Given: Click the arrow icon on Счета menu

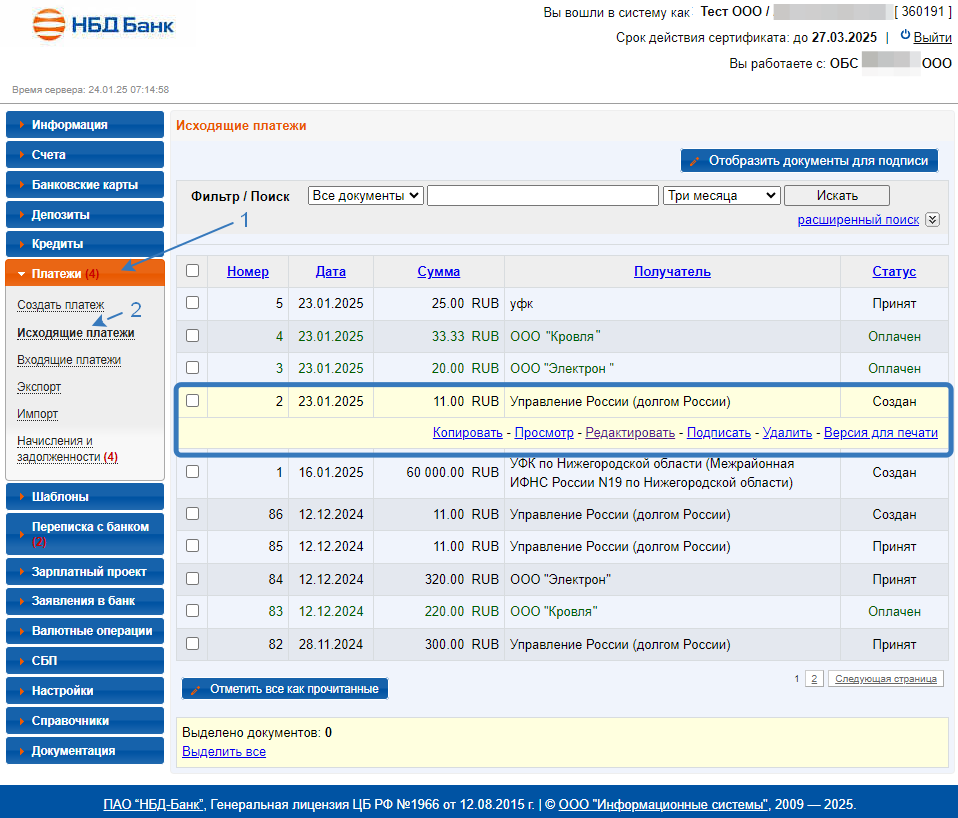Looking at the screenshot, I should tap(21, 155).
